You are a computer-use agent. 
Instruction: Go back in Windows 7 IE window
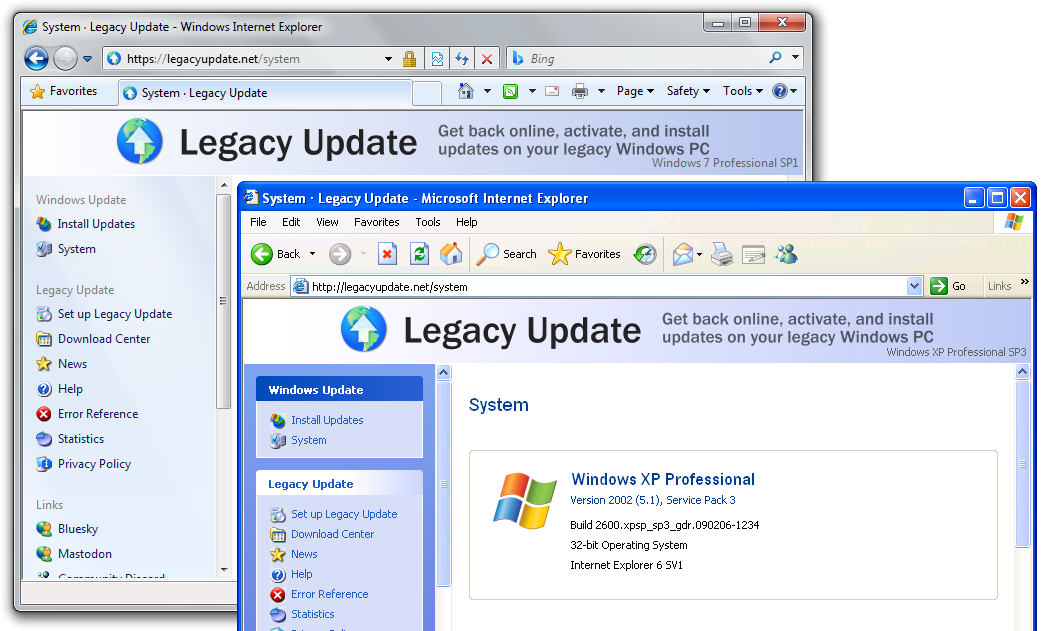point(36,58)
